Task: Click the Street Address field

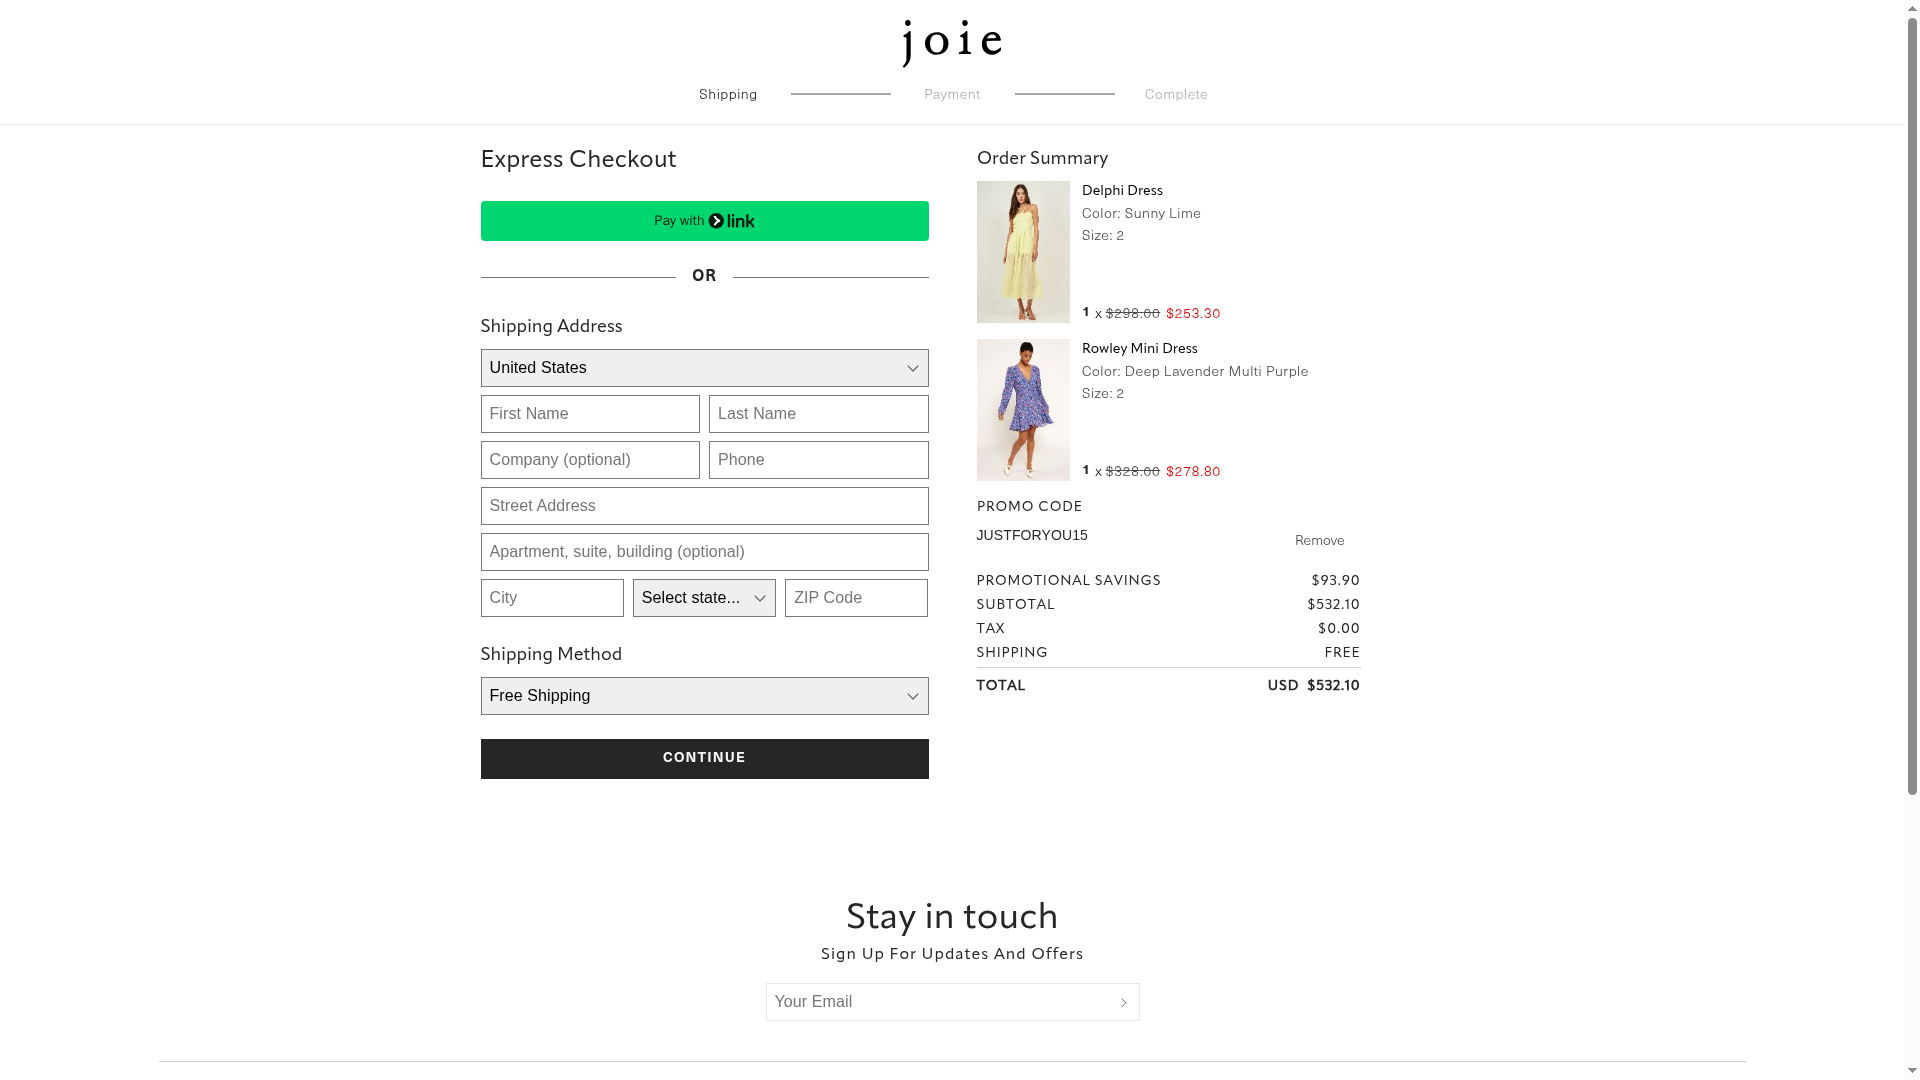Action: coord(704,506)
